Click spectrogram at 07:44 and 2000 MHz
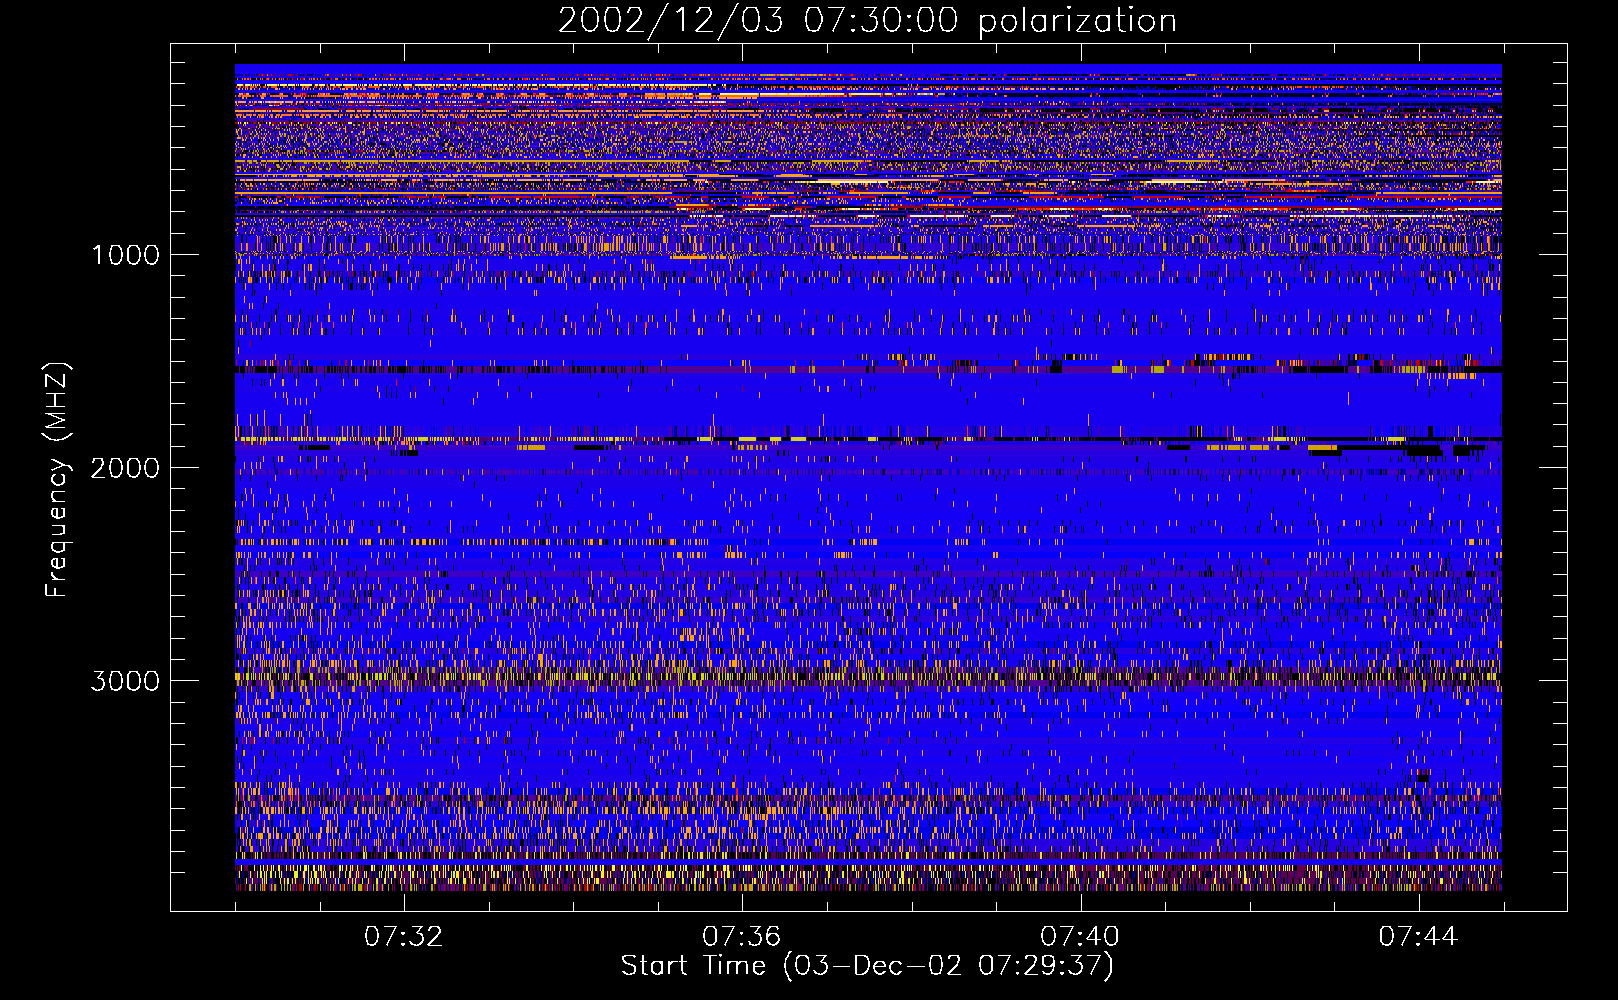The image size is (1618, 1000). [x=1418, y=467]
